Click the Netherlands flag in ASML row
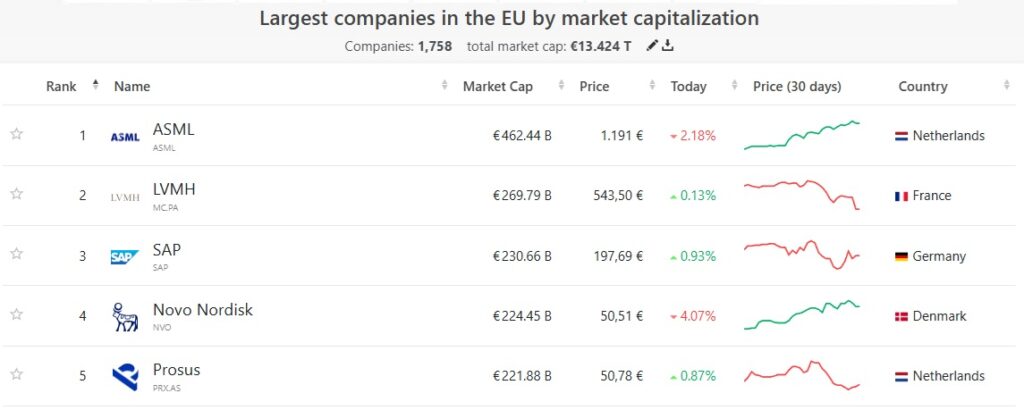This screenshot has width=1024, height=410. [901, 136]
